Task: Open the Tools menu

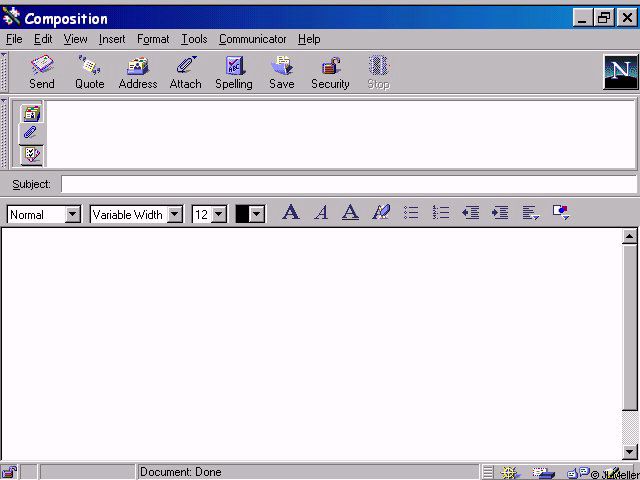Action: 194,39
